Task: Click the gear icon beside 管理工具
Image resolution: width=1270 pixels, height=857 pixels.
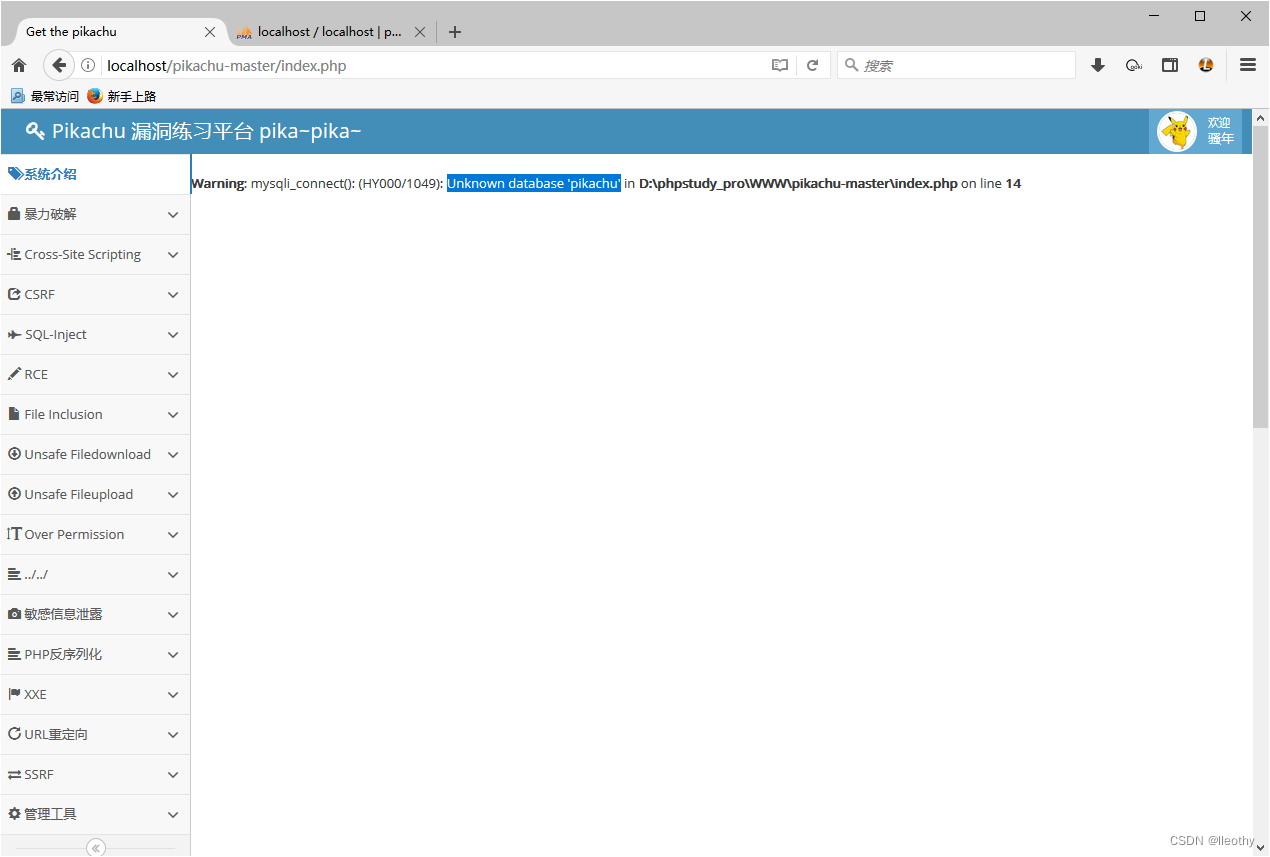Action: tap(14, 814)
